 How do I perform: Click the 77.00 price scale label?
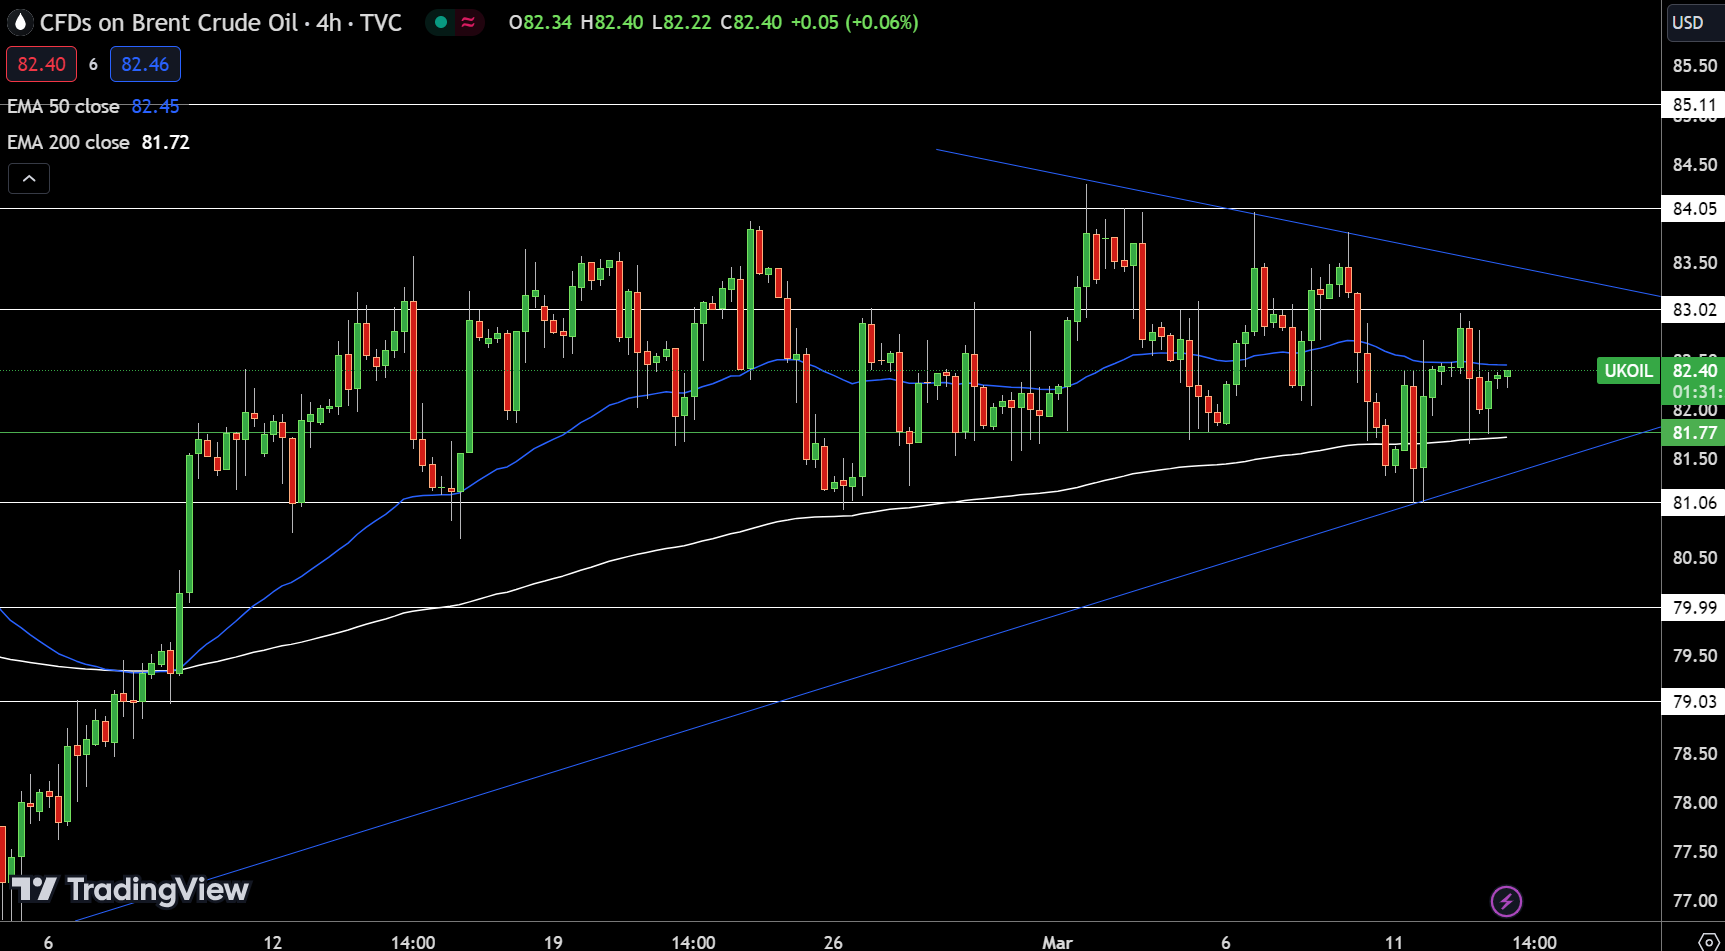[x=1695, y=900]
